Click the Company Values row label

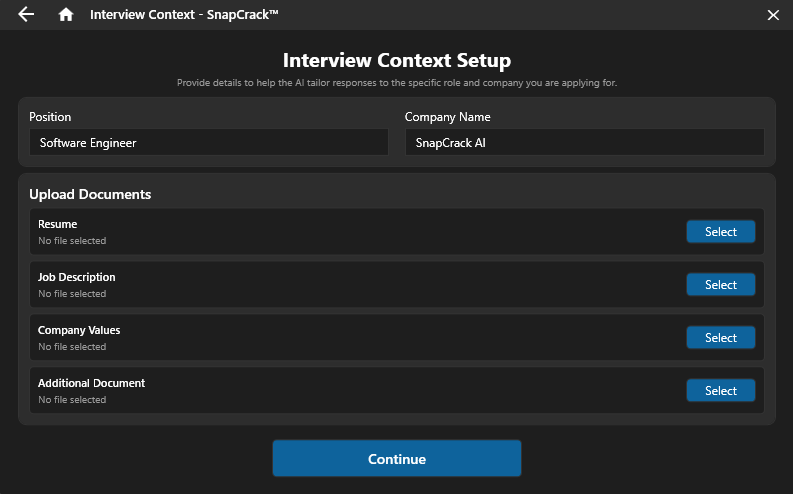coord(79,330)
